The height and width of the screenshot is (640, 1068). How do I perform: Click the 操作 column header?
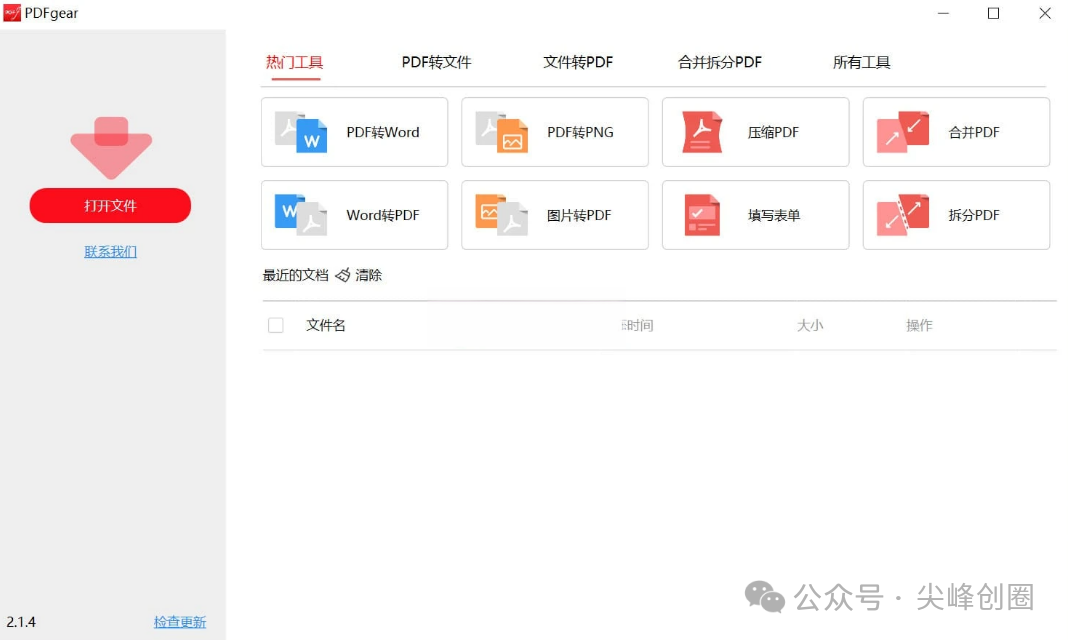[x=920, y=325]
